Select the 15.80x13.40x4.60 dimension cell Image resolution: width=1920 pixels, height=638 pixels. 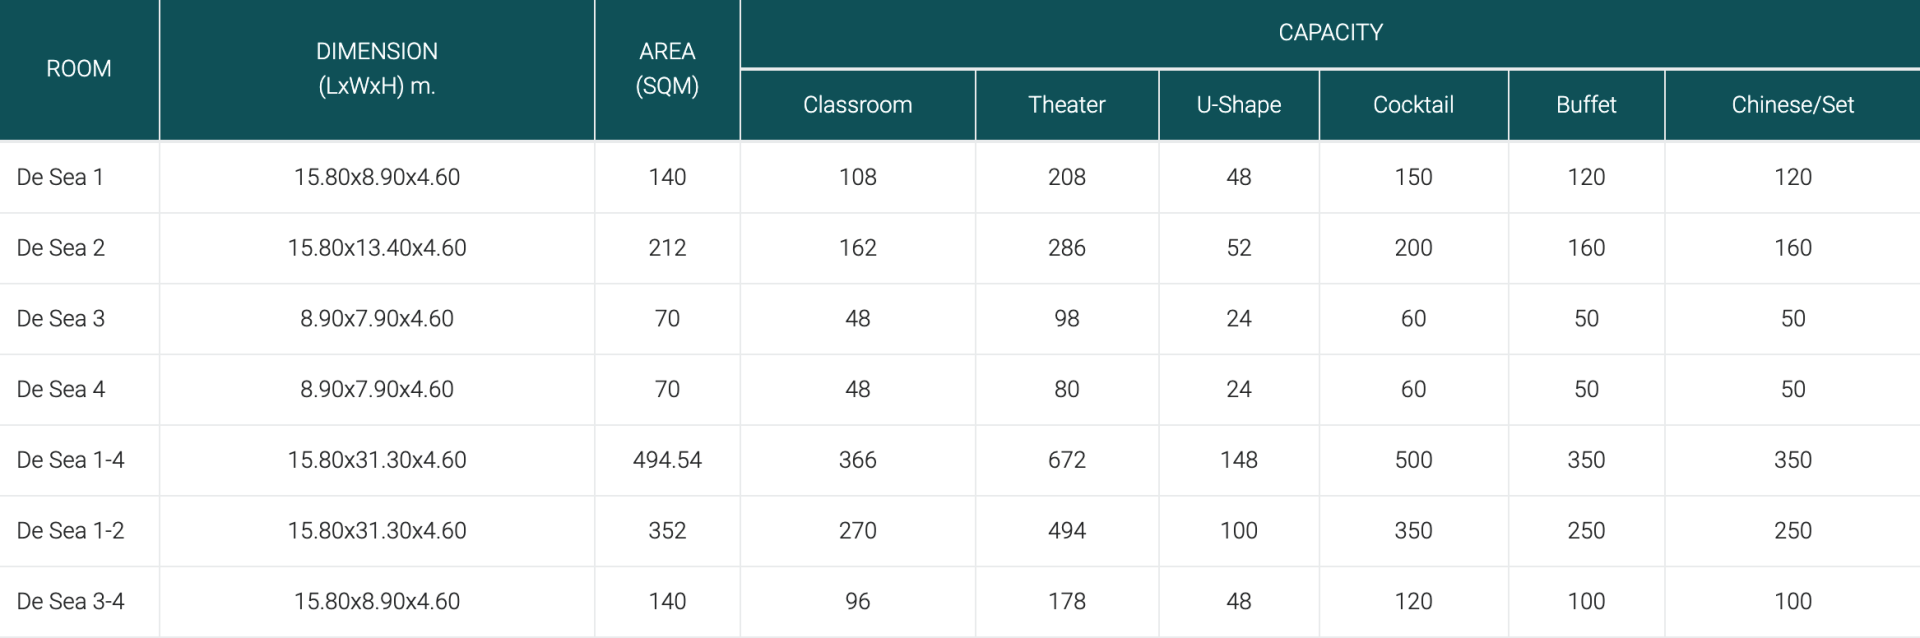tap(377, 248)
